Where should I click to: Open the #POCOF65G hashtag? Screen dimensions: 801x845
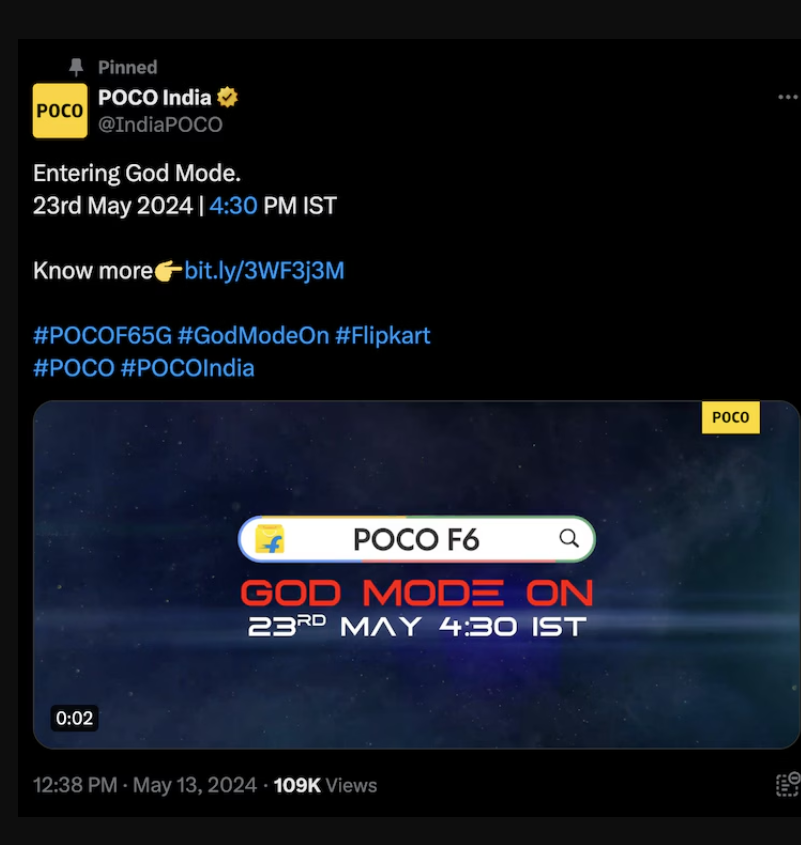point(102,335)
